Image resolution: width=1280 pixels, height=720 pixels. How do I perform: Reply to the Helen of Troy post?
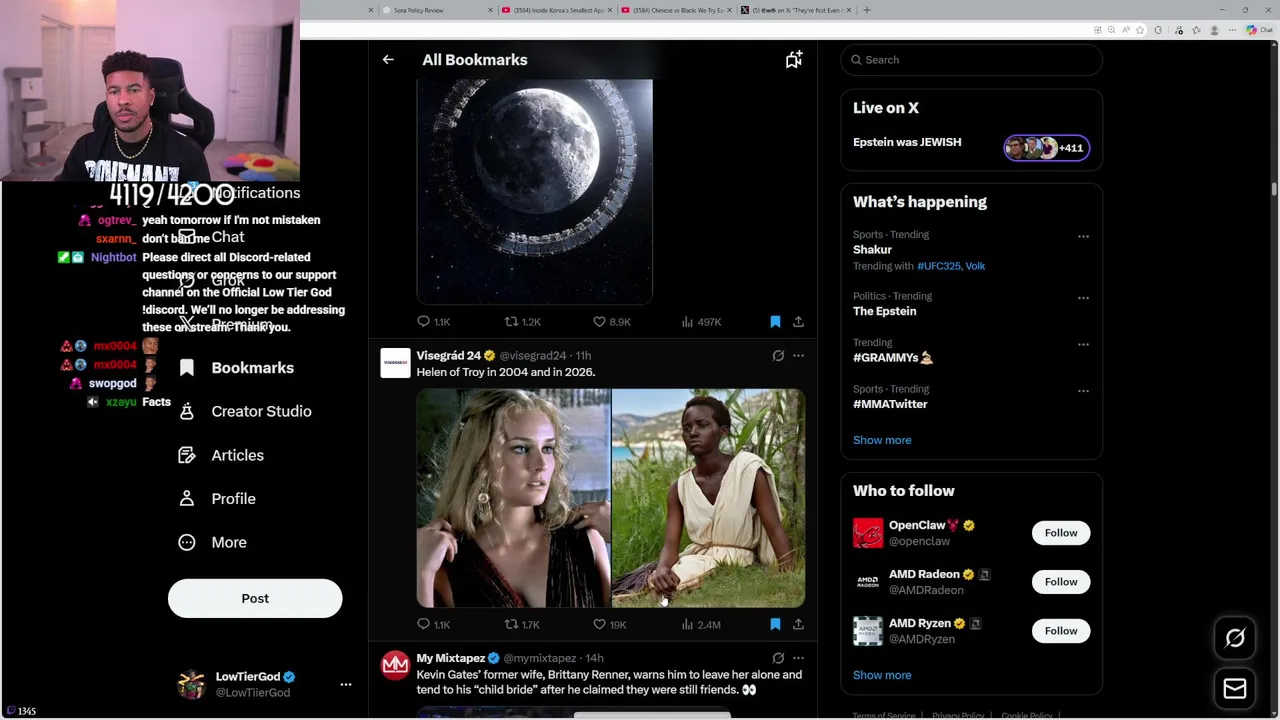434,624
